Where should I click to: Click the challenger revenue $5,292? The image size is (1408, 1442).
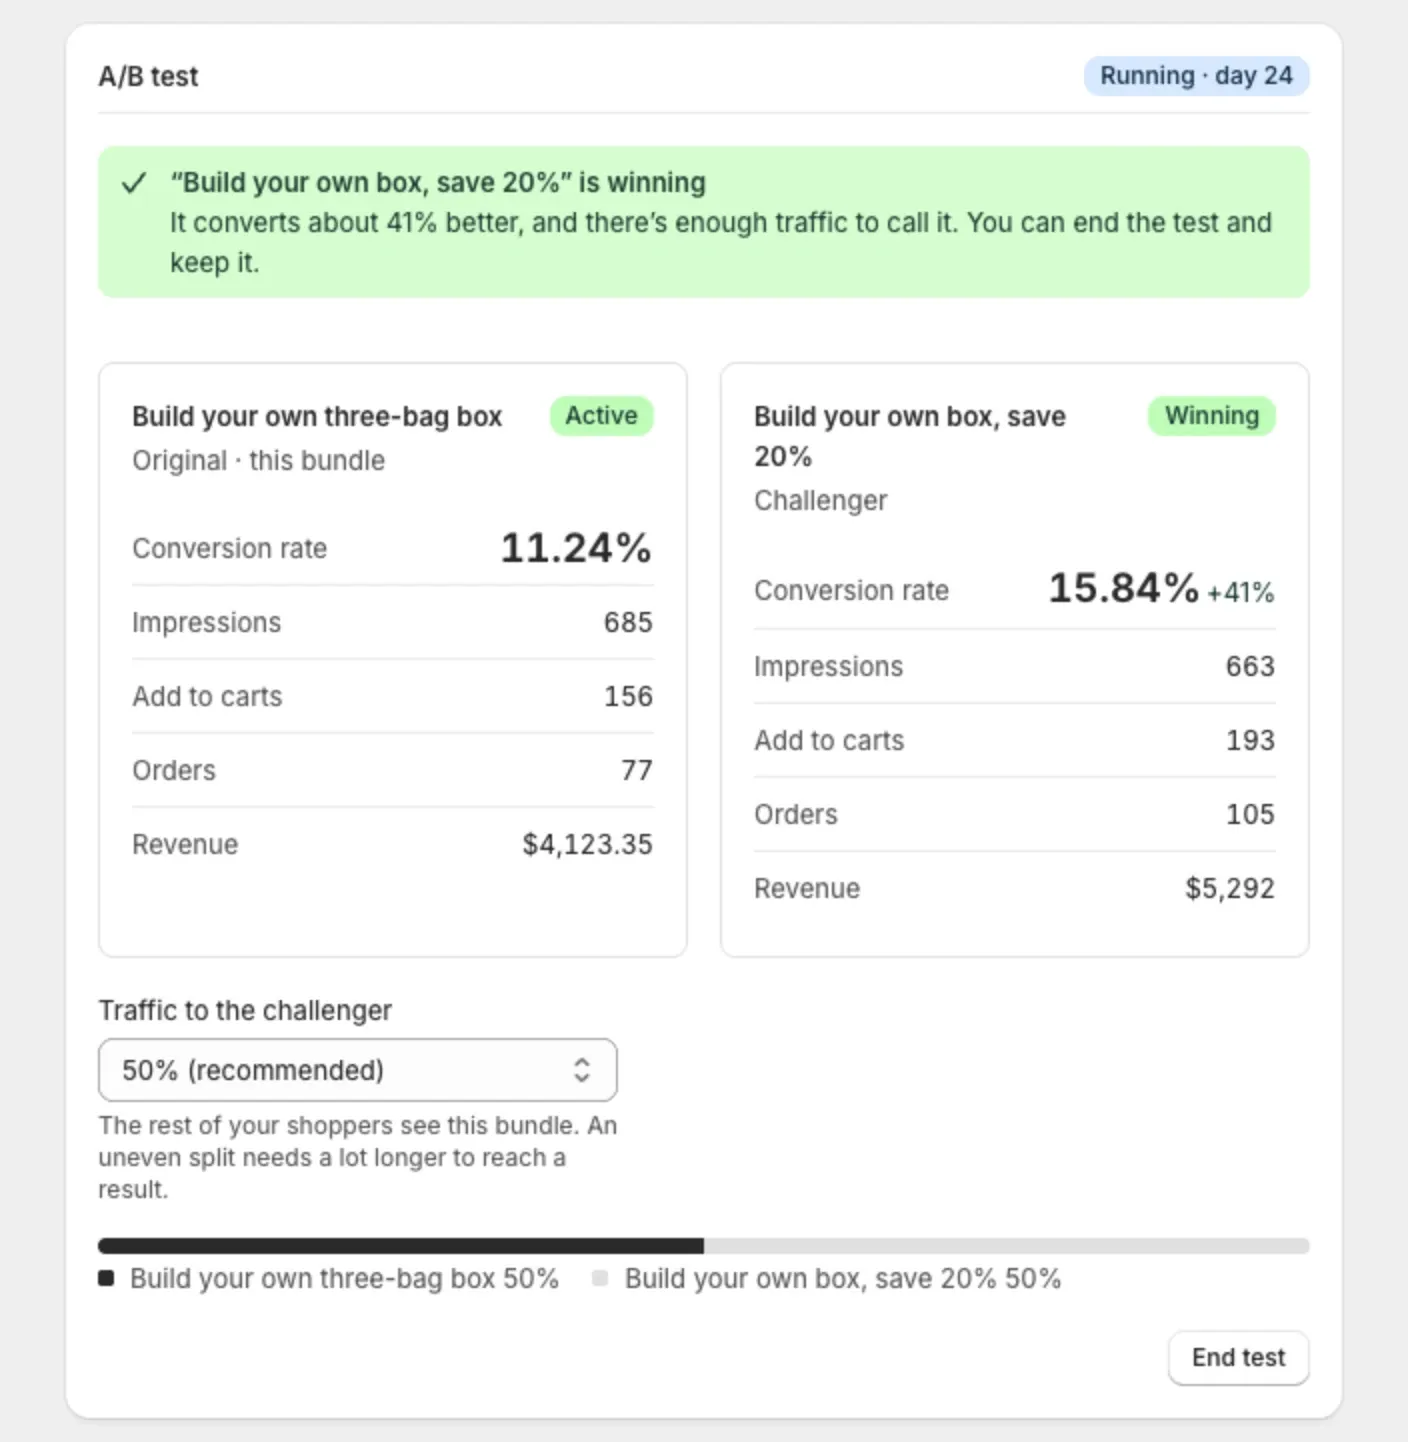click(x=1230, y=888)
